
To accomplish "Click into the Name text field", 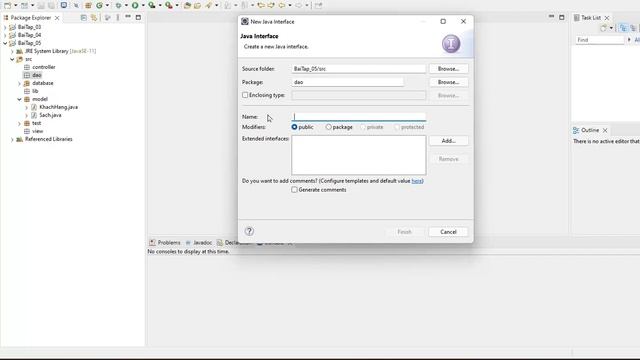I will coord(359,117).
